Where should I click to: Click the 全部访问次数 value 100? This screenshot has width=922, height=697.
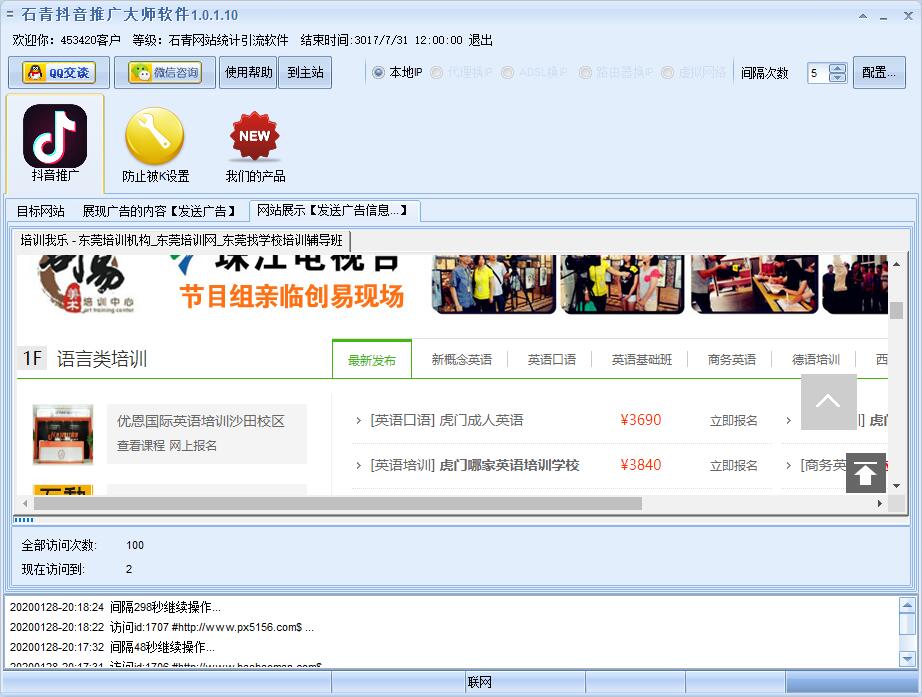135,545
